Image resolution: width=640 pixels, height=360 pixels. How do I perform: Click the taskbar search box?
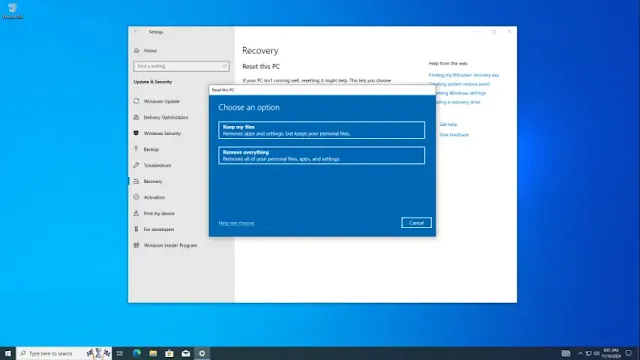(x=64, y=353)
